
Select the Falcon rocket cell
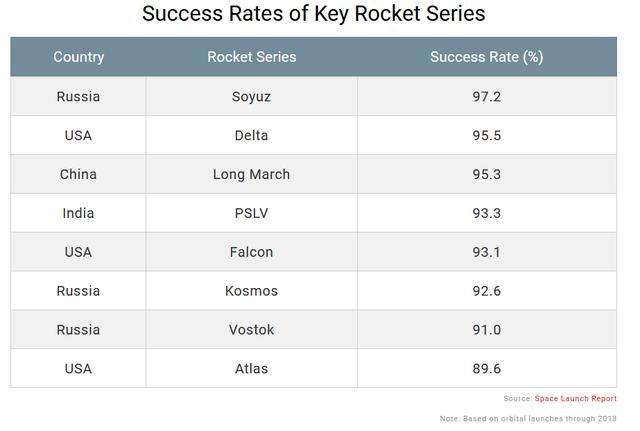pos(251,252)
